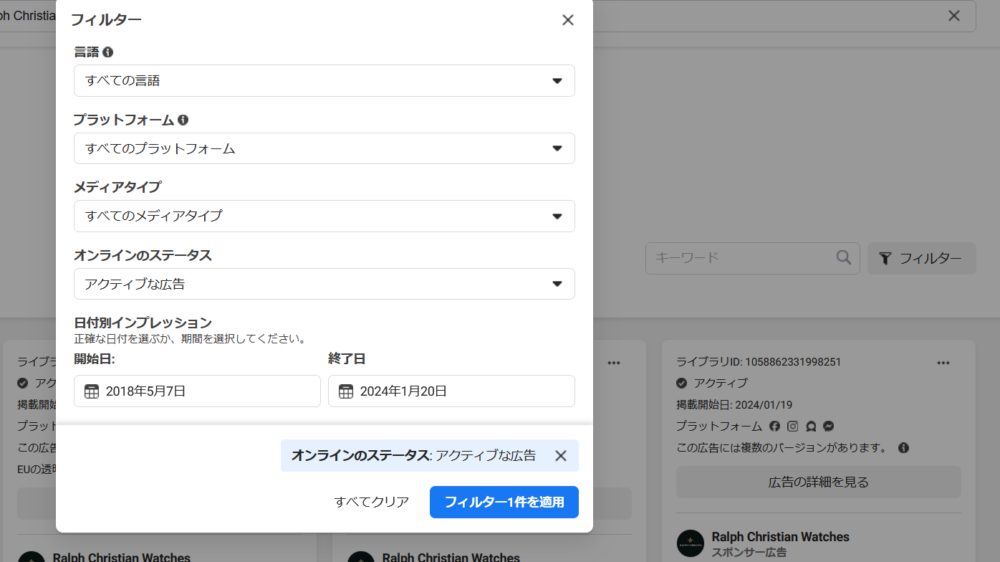
Task: Click the calendar icon in end date field
Action: point(346,392)
